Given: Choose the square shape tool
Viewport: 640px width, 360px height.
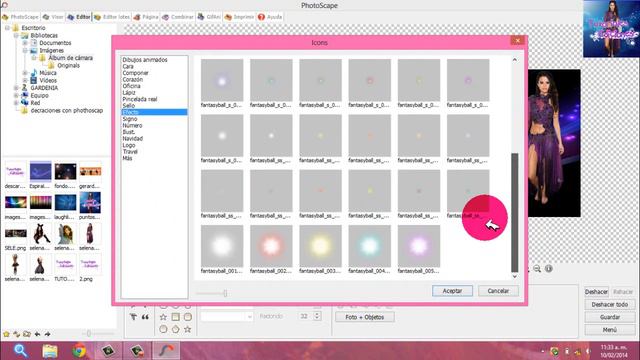Looking at the screenshot, I should [176, 317].
